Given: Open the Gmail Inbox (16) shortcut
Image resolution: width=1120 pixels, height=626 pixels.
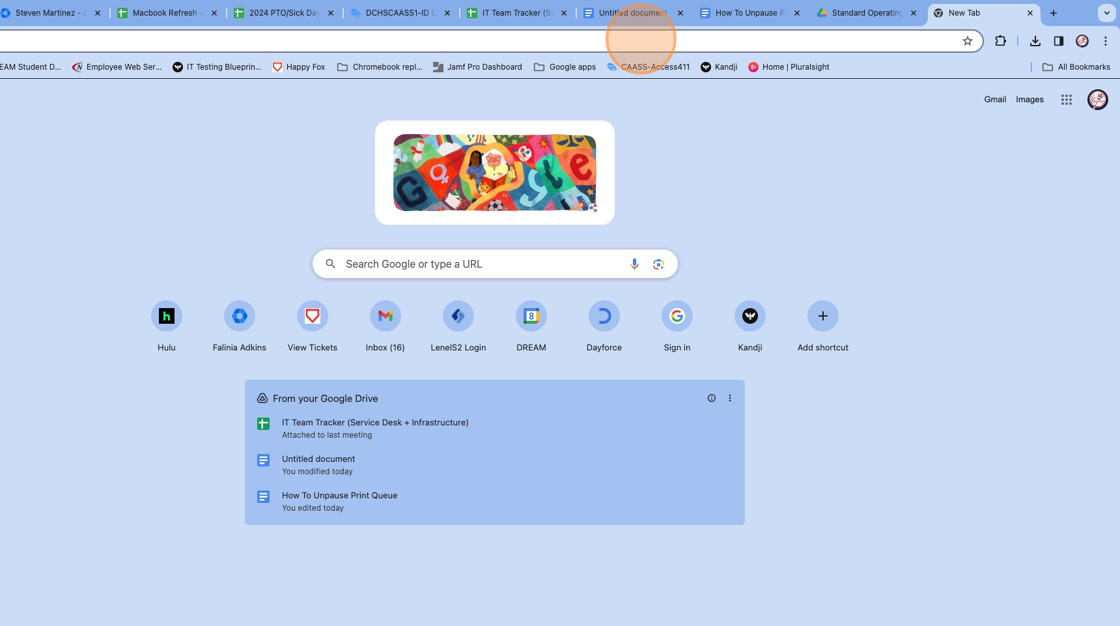Looking at the screenshot, I should tap(385, 316).
